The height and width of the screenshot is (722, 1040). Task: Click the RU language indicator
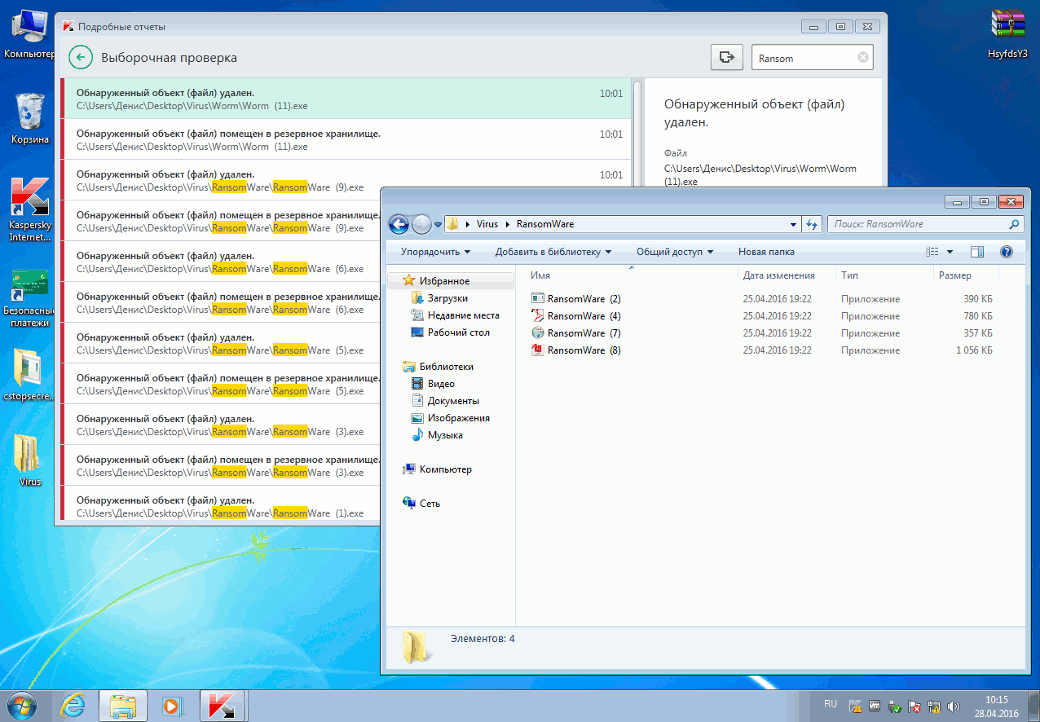(x=830, y=704)
